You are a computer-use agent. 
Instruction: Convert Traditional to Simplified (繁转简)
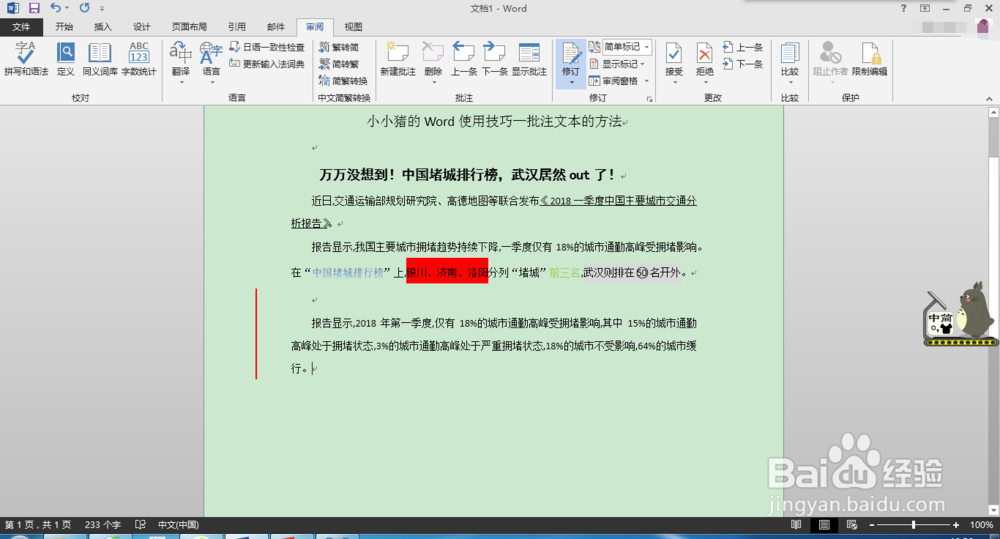(339, 47)
